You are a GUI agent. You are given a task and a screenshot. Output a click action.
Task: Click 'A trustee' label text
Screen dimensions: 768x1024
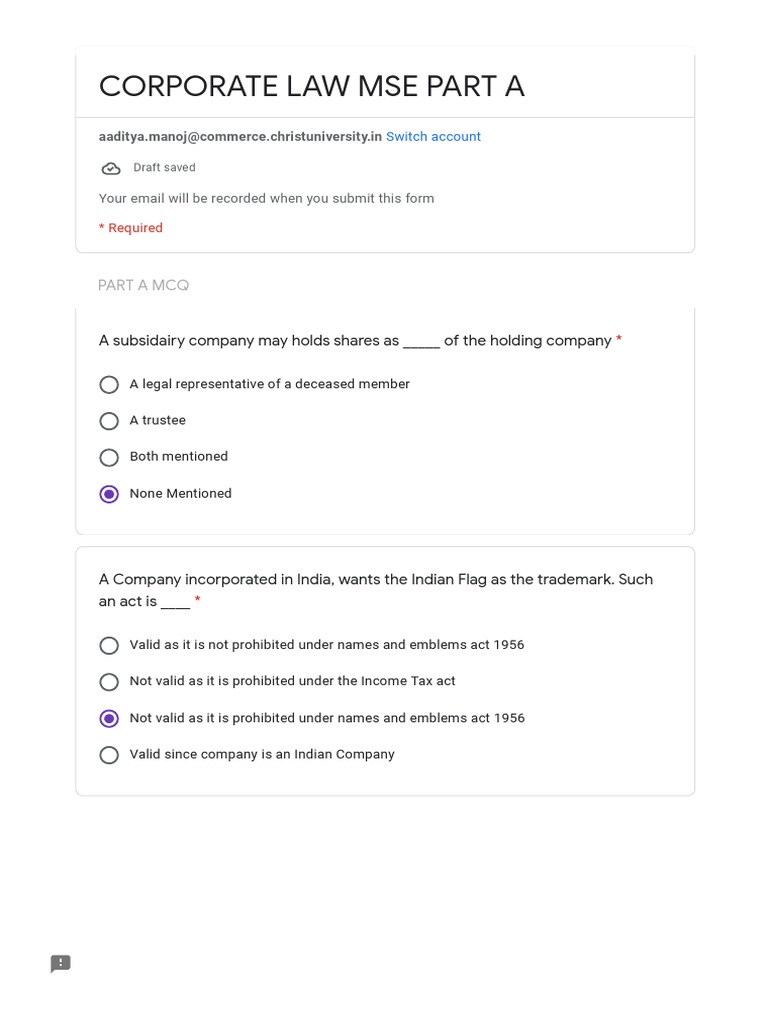[157, 421]
